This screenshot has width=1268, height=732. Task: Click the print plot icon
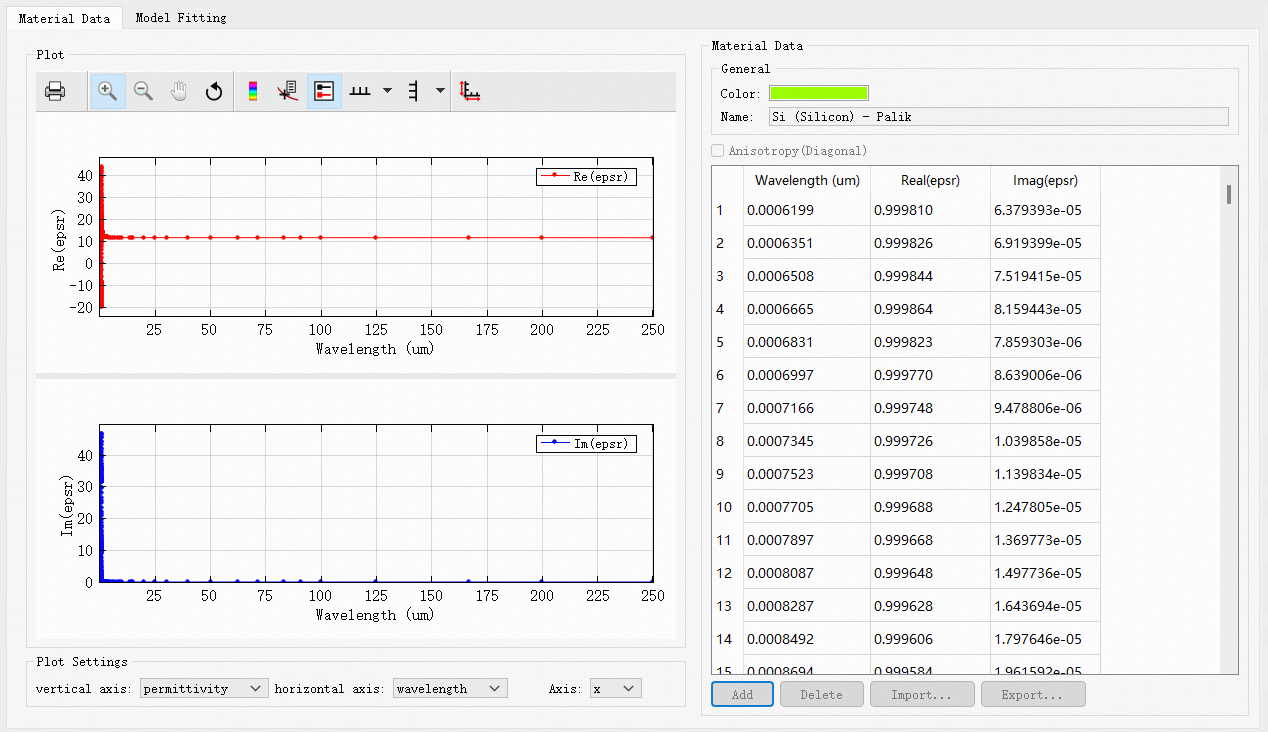tap(55, 92)
